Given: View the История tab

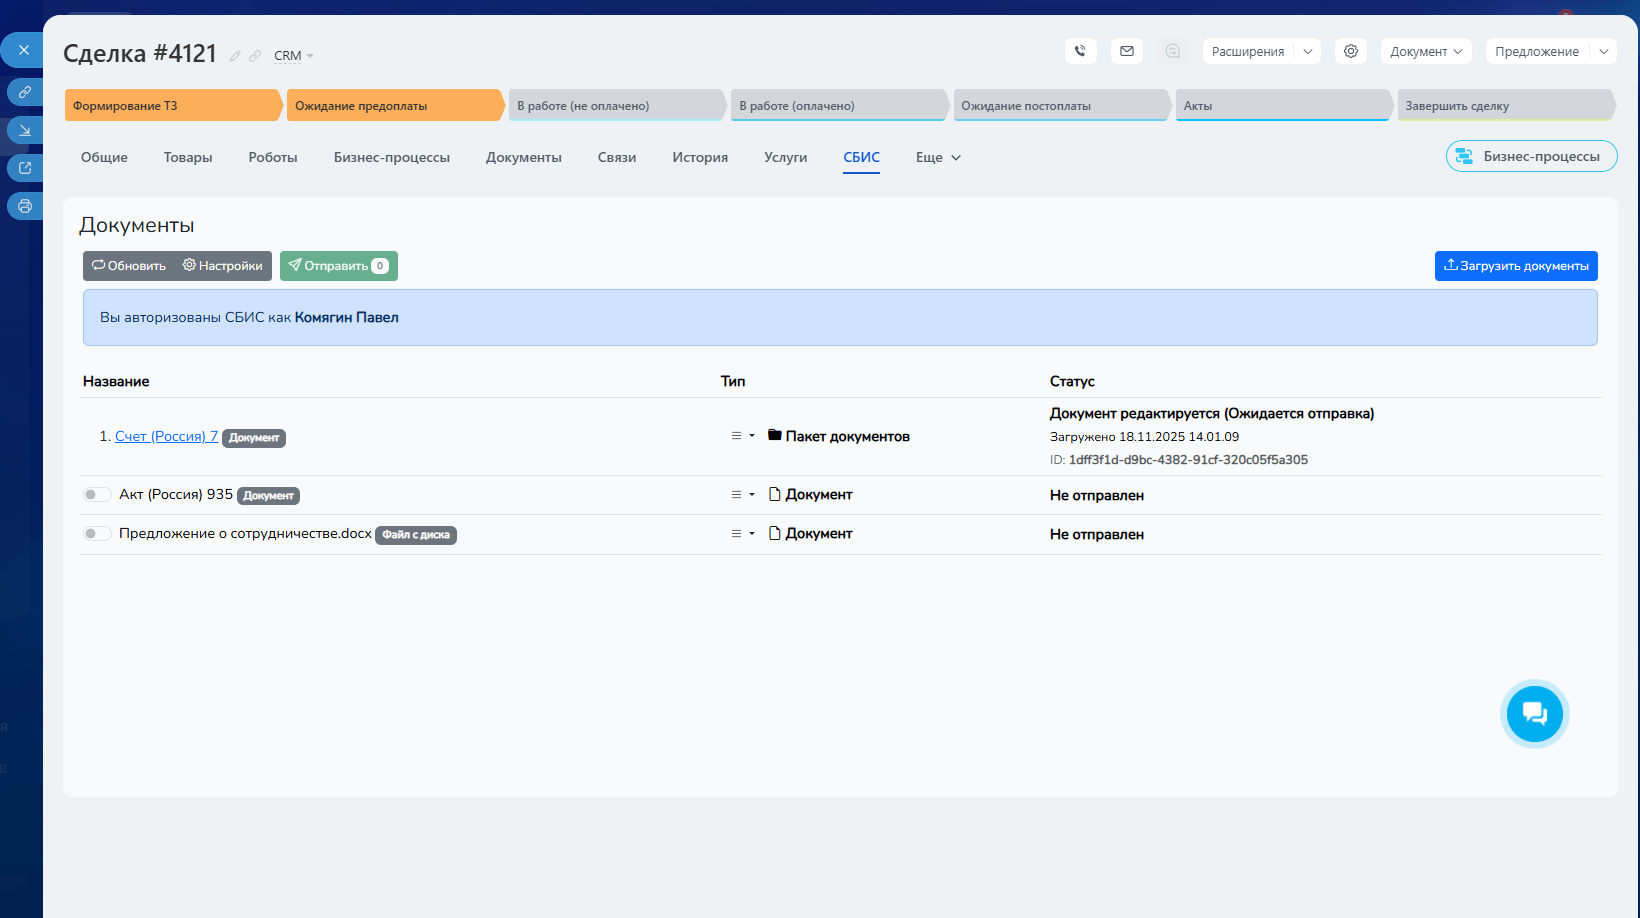Looking at the screenshot, I should 700,157.
